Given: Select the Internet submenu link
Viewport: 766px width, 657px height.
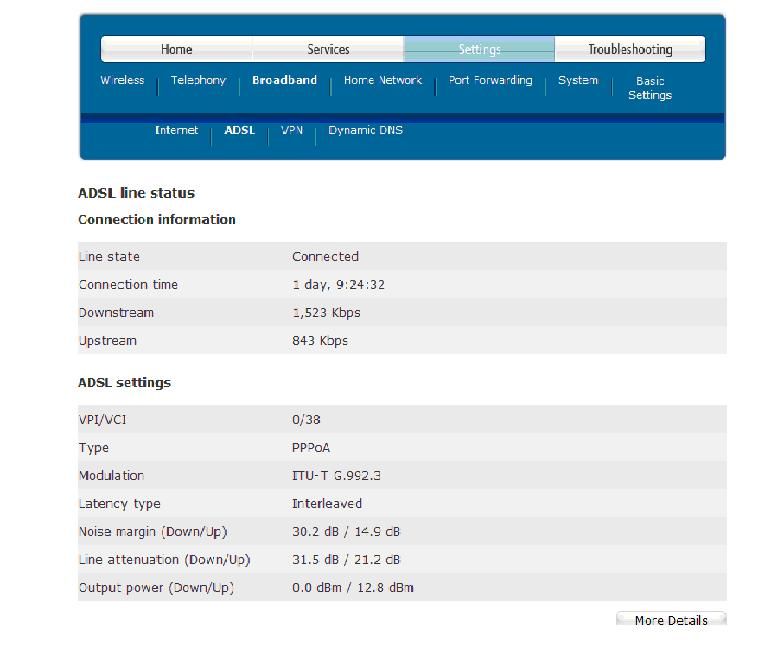Looking at the screenshot, I should click(176, 130).
